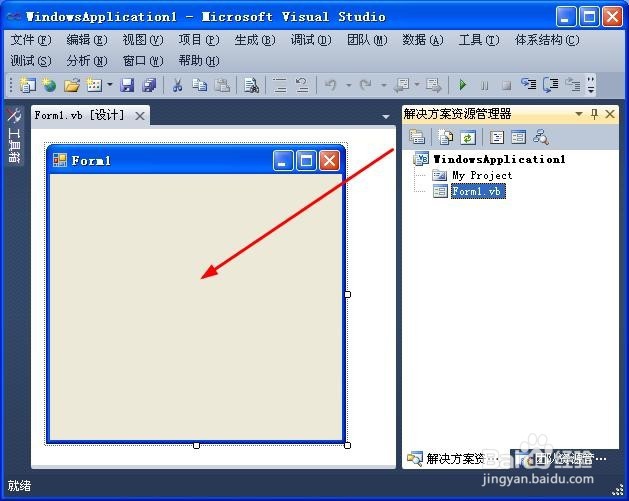Open the 帮助(H) menu
629x501 pixels.
[x=199, y=61]
